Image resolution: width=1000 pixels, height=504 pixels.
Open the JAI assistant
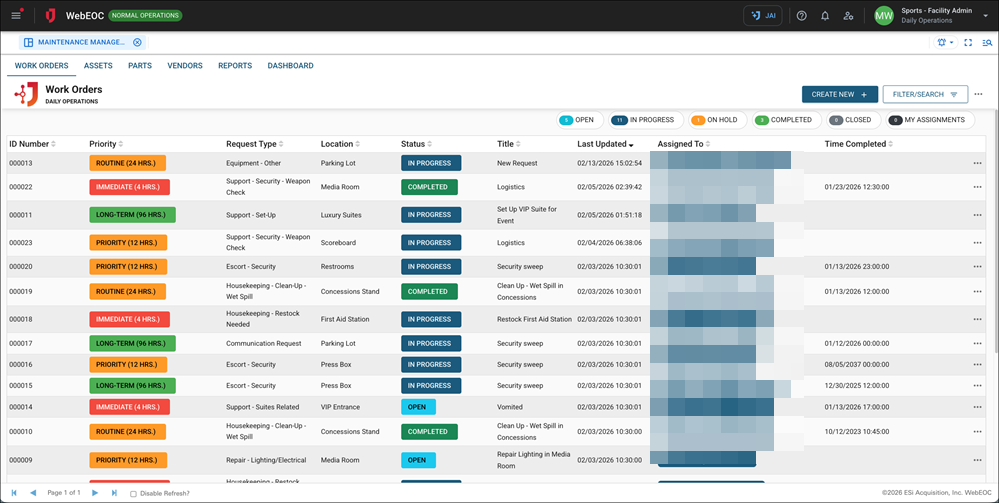(763, 16)
